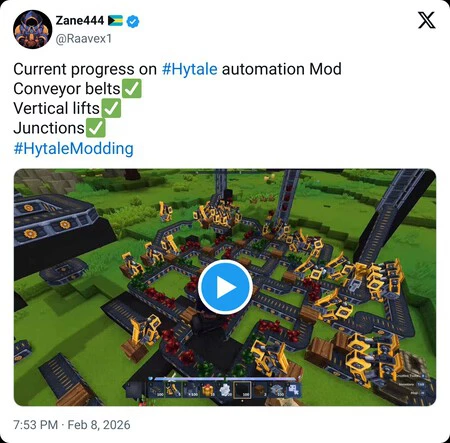Play the Hytale automation video
The height and width of the screenshot is (443, 450).
[225, 287]
